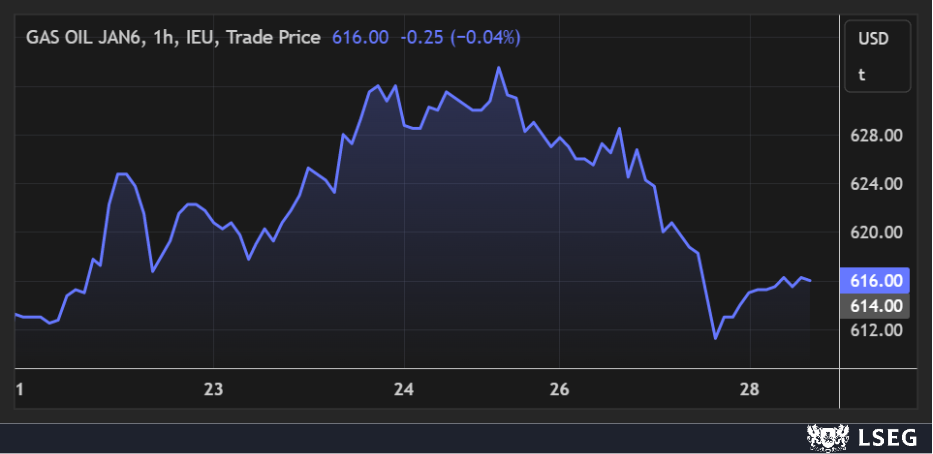Click the 620.00 price axis label
The width and height of the screenshot is (933, 454).
coord(877,232)
